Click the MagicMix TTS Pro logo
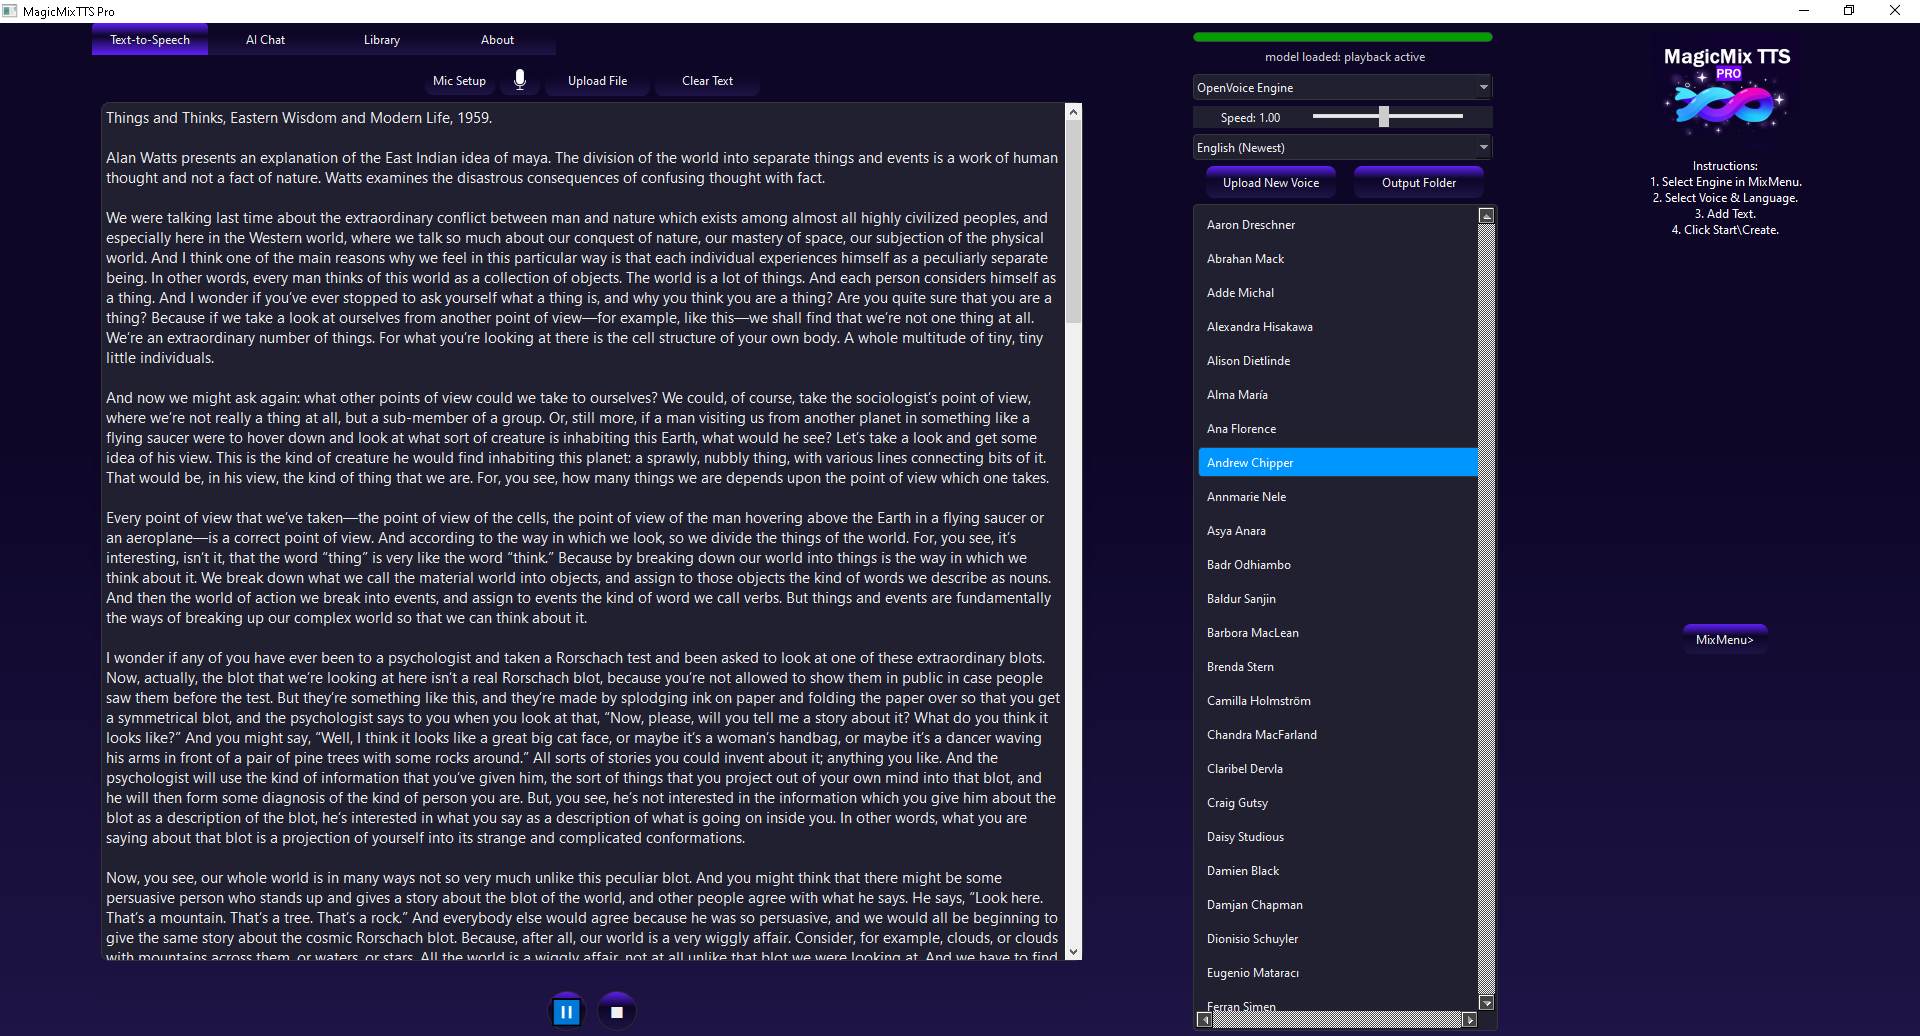 click(1727, 92)
